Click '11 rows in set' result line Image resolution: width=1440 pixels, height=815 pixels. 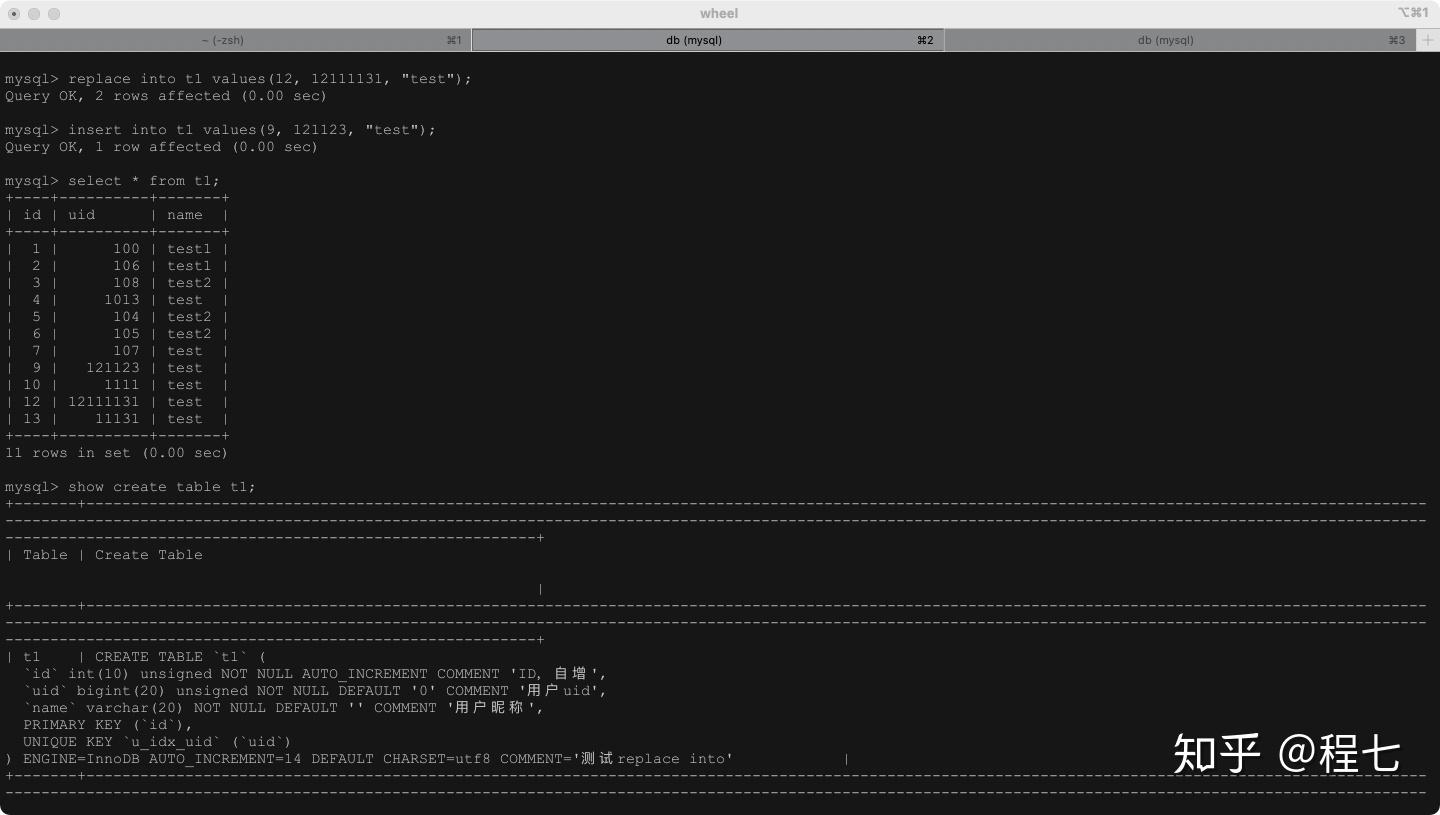coord(116,453)
